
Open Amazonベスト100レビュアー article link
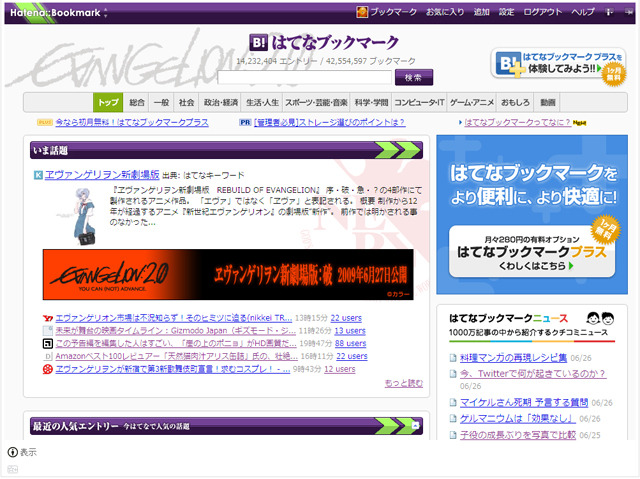177,356
